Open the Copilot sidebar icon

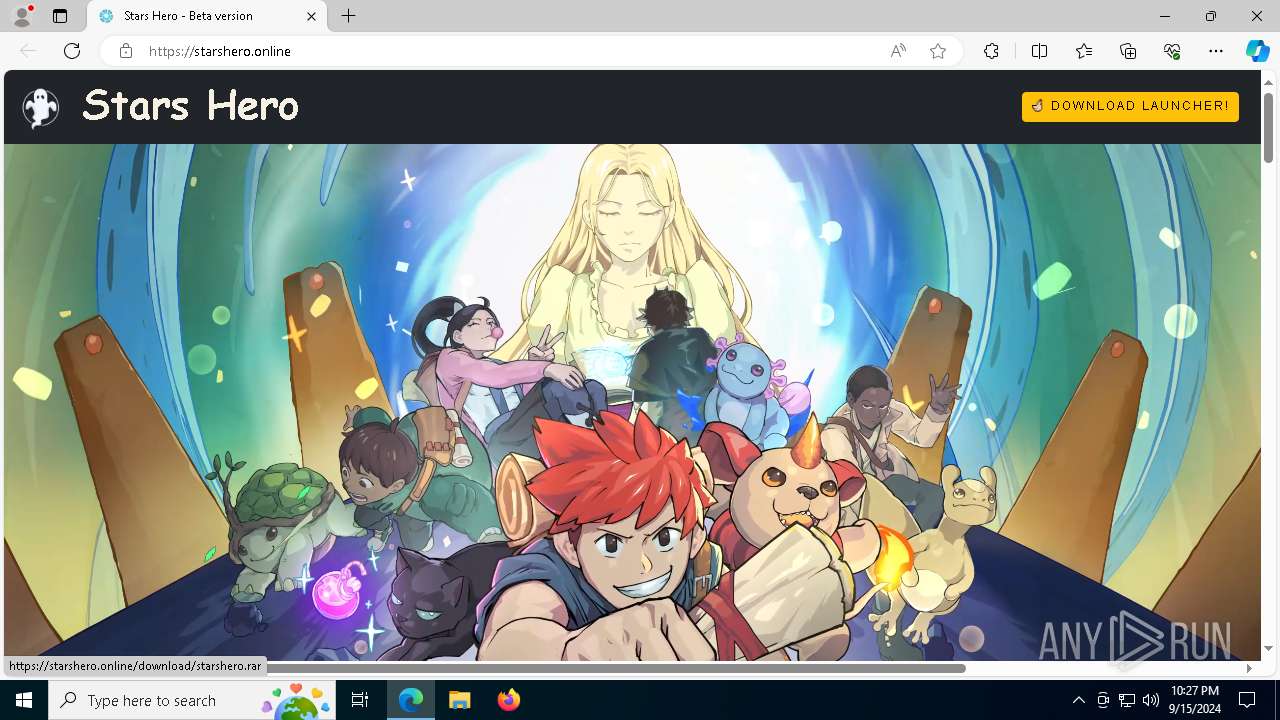point(1257,51)
